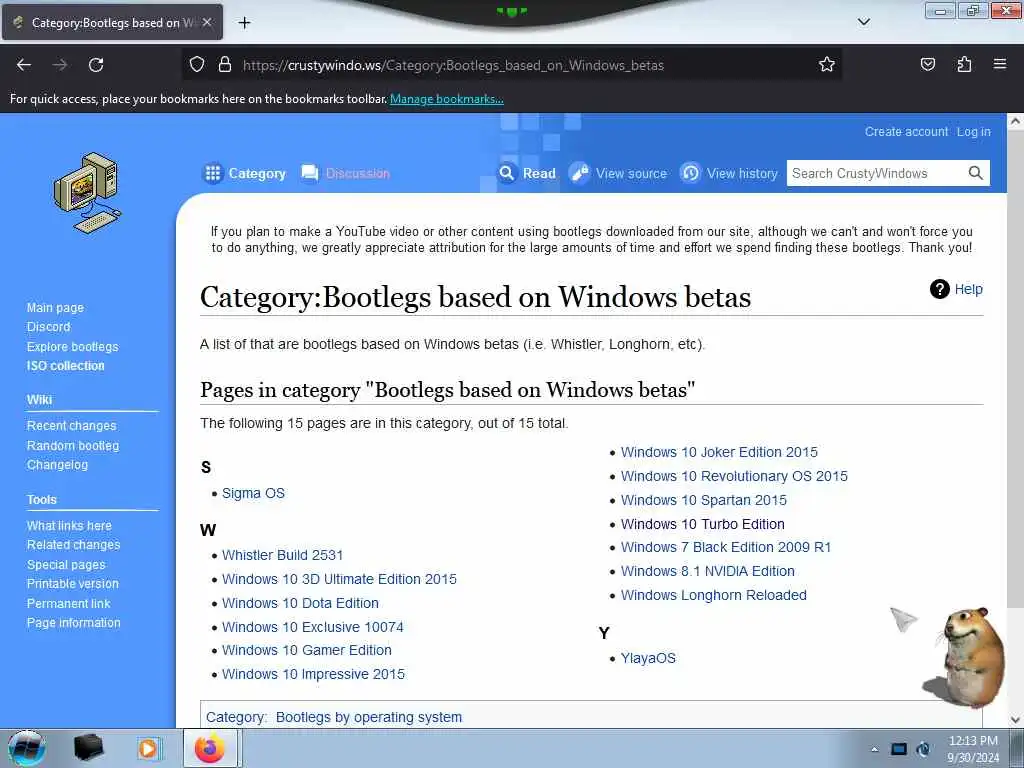Open Sigma OS page
The image size is (1024, 768).
coord(253,493)
